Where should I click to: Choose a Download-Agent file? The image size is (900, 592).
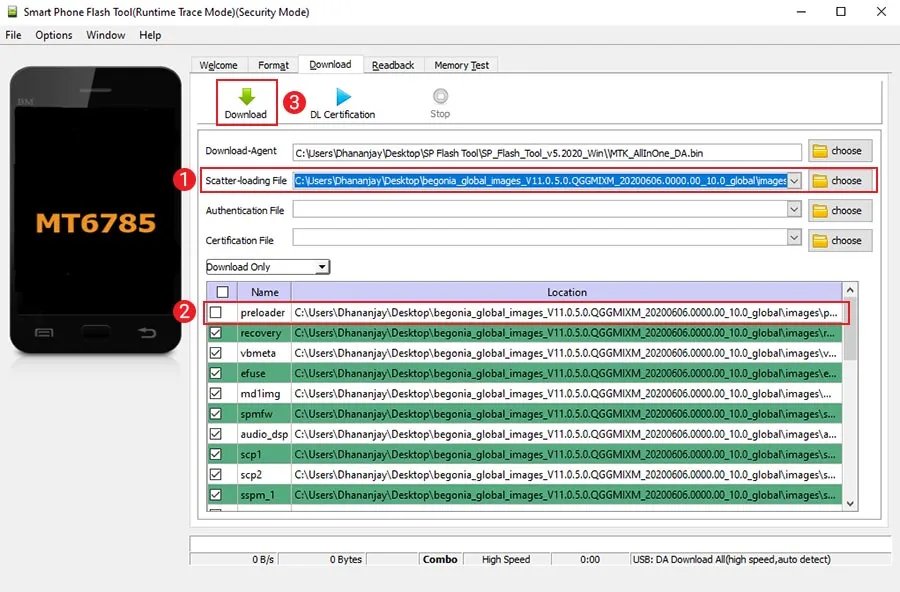coord(840,150)
